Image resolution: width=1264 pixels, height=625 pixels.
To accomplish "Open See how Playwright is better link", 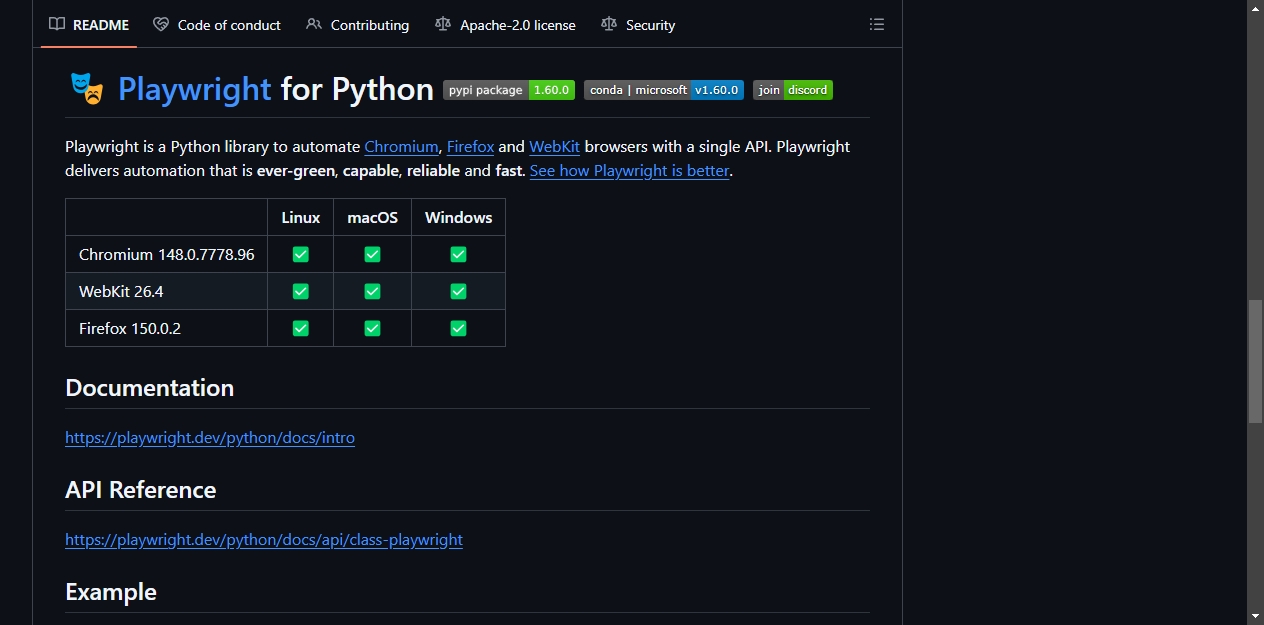I will (x=629, y=170).
